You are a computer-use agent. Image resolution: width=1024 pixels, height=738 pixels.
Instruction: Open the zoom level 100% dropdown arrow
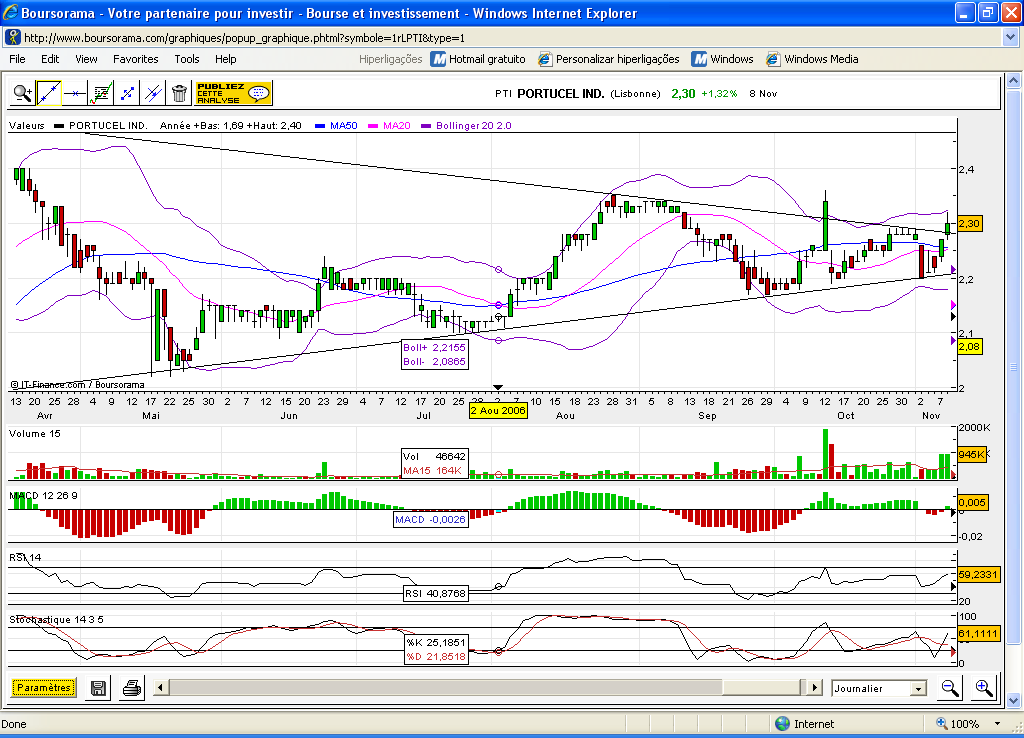[997, 724]
